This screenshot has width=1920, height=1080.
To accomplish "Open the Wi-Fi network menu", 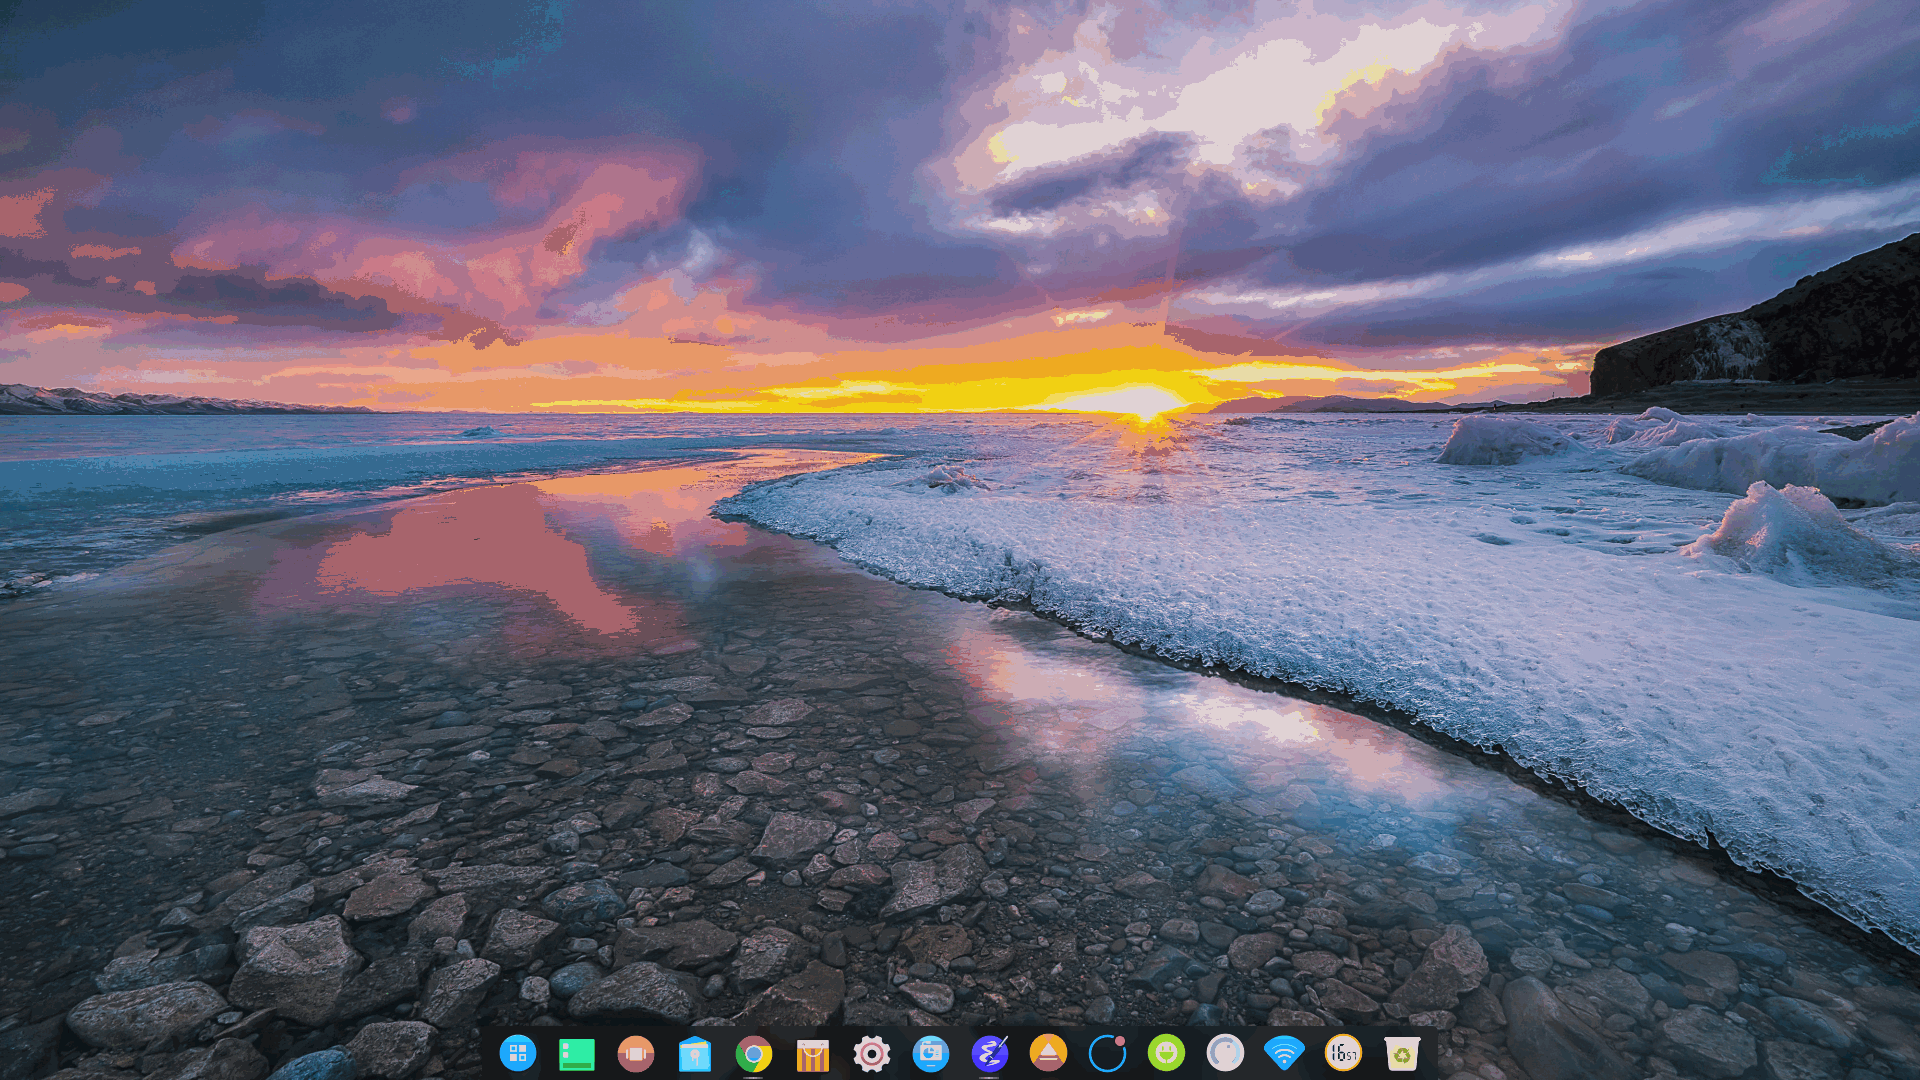I will coord(1284,1053).
